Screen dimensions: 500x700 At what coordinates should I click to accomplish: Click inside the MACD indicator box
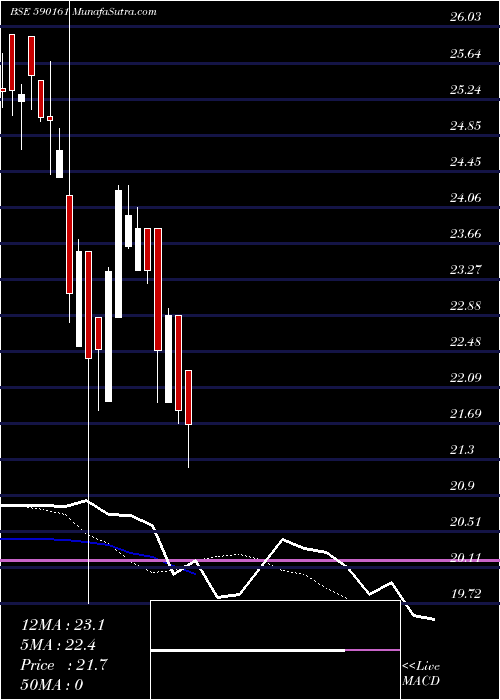click(275, 650)
